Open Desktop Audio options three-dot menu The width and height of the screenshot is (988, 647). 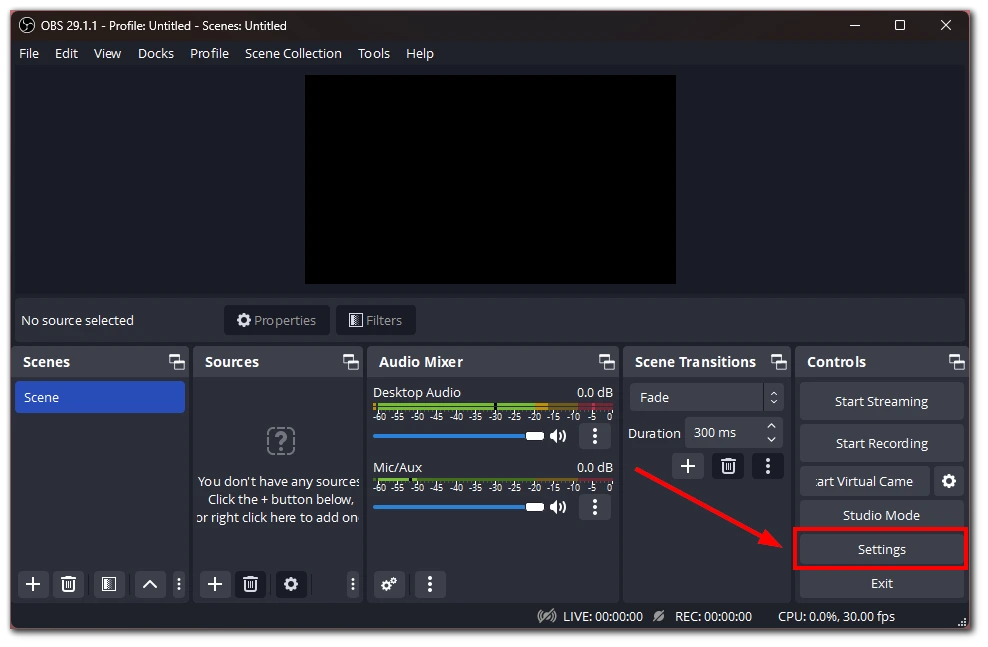595,436
